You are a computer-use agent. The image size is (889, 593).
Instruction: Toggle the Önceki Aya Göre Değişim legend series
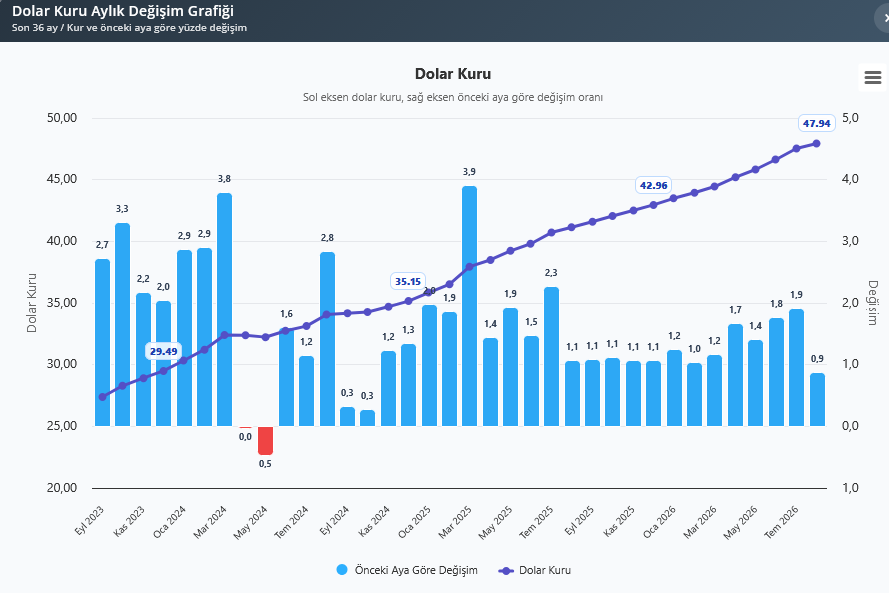click(x=407, y=570)
